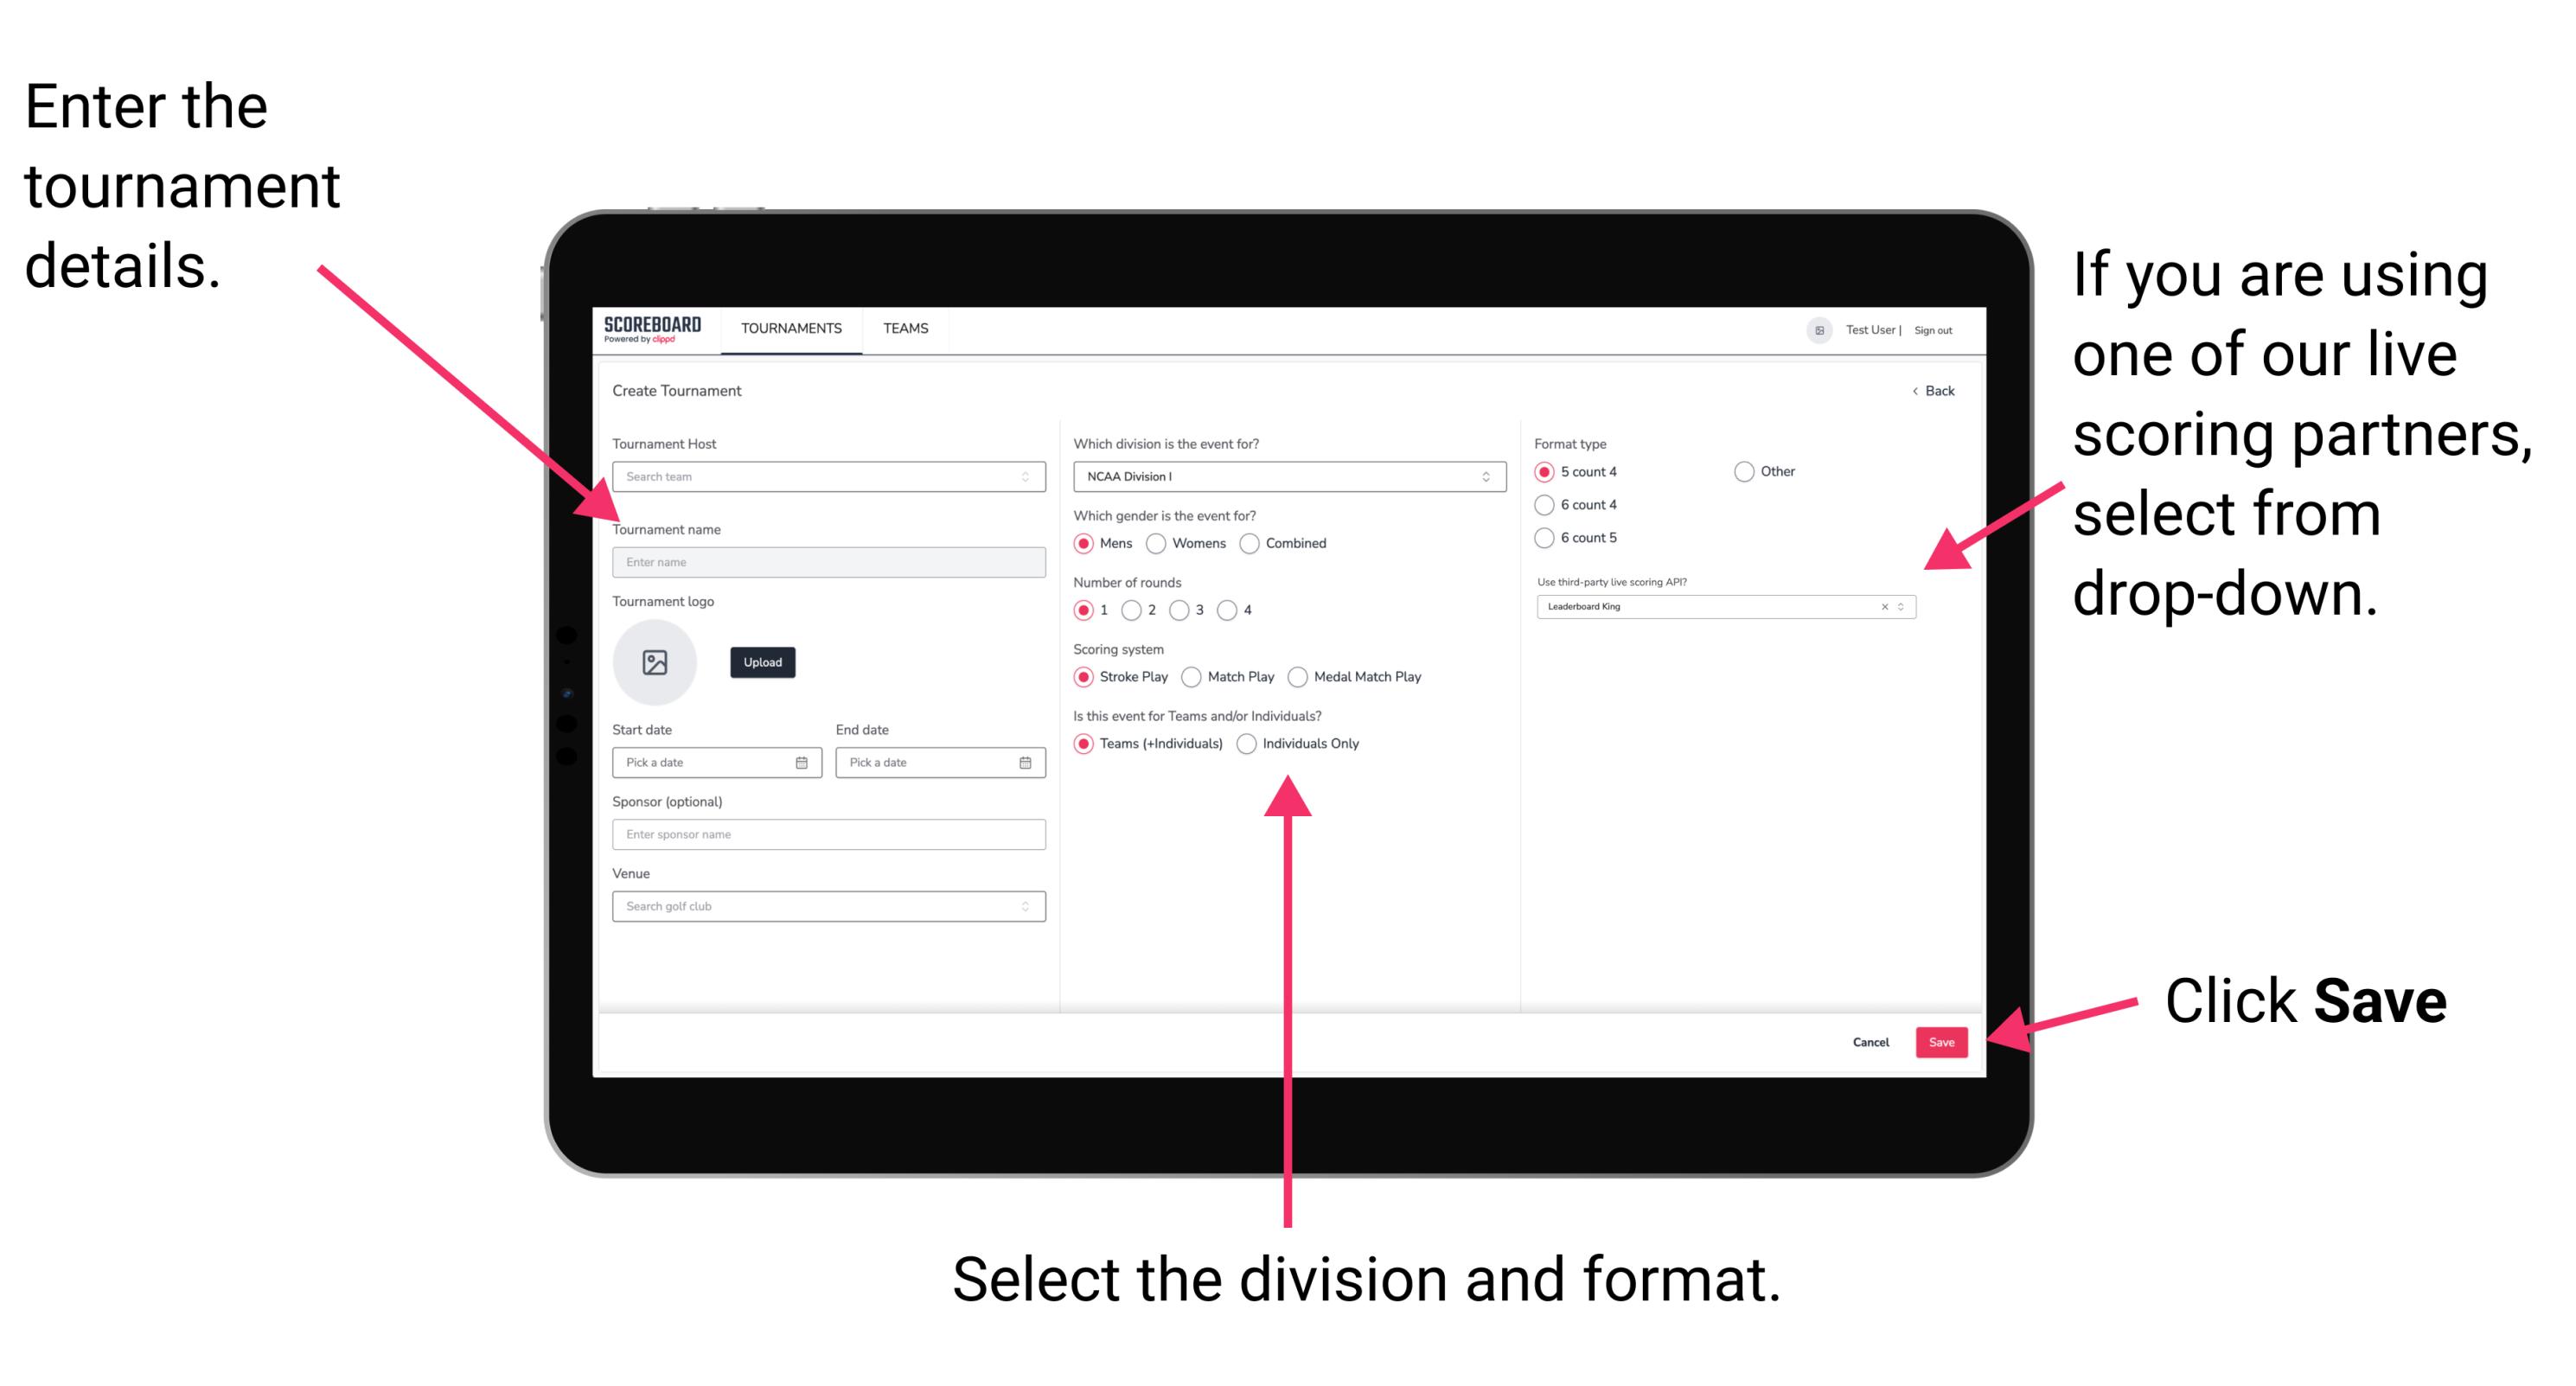Click the Tournament name input field

[x=826, y=560]
